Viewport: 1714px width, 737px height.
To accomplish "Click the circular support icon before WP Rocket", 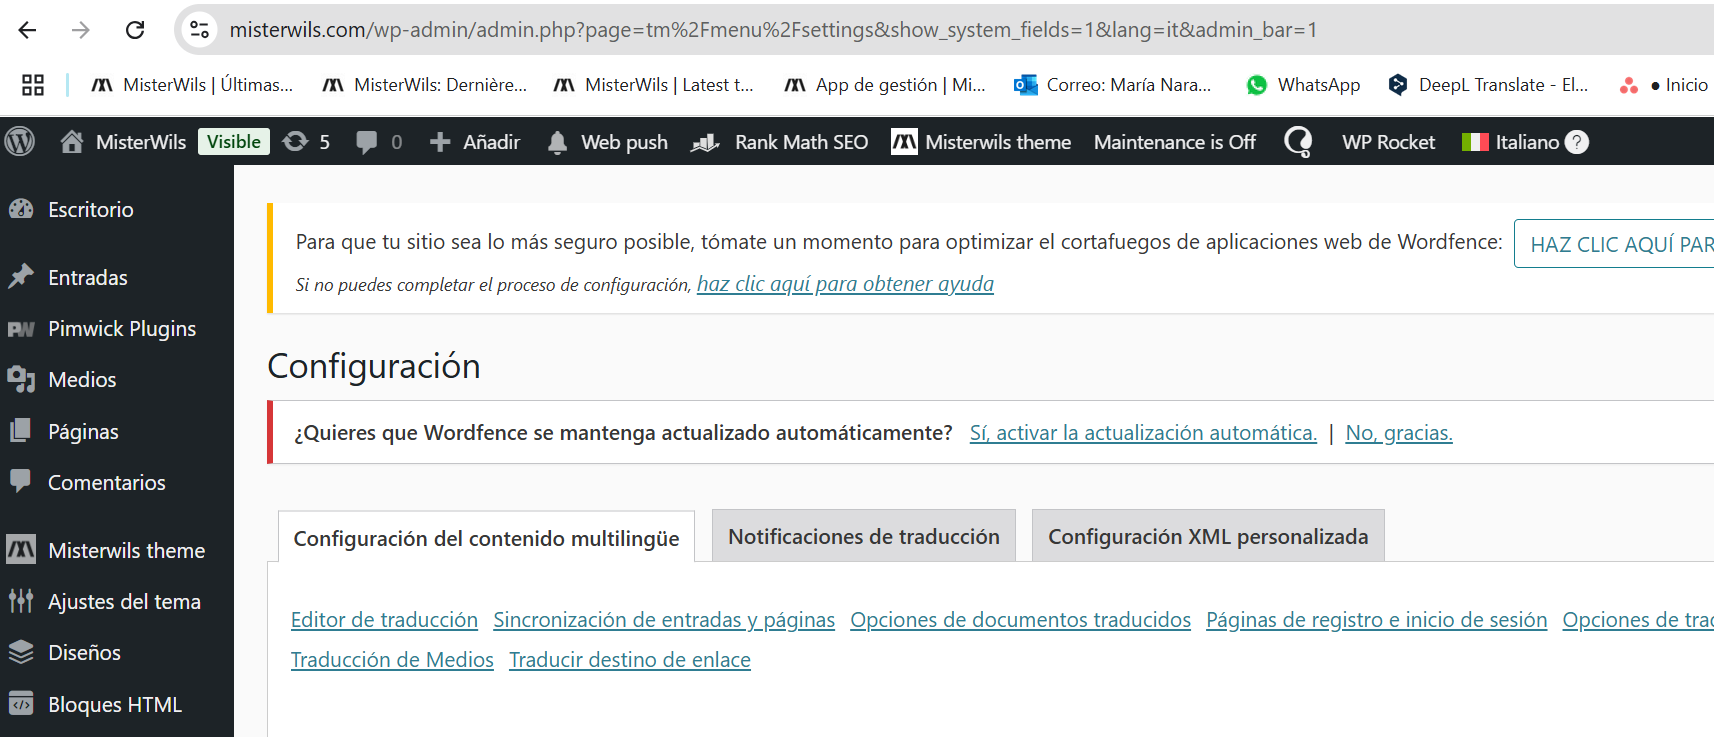I will [x=1298, y=142].
